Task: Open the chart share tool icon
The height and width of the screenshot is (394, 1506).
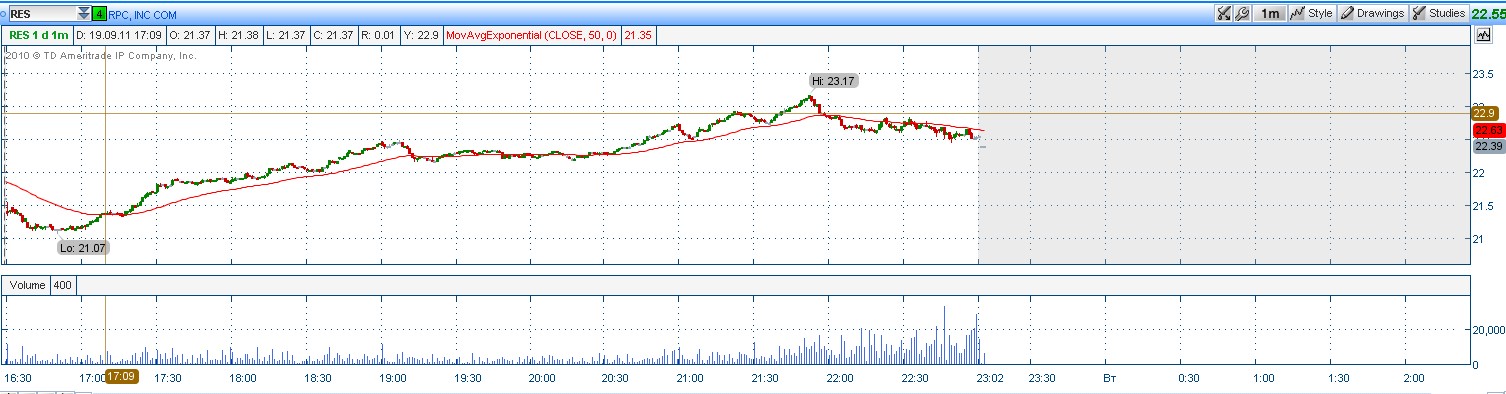Action: (1222, 13)
